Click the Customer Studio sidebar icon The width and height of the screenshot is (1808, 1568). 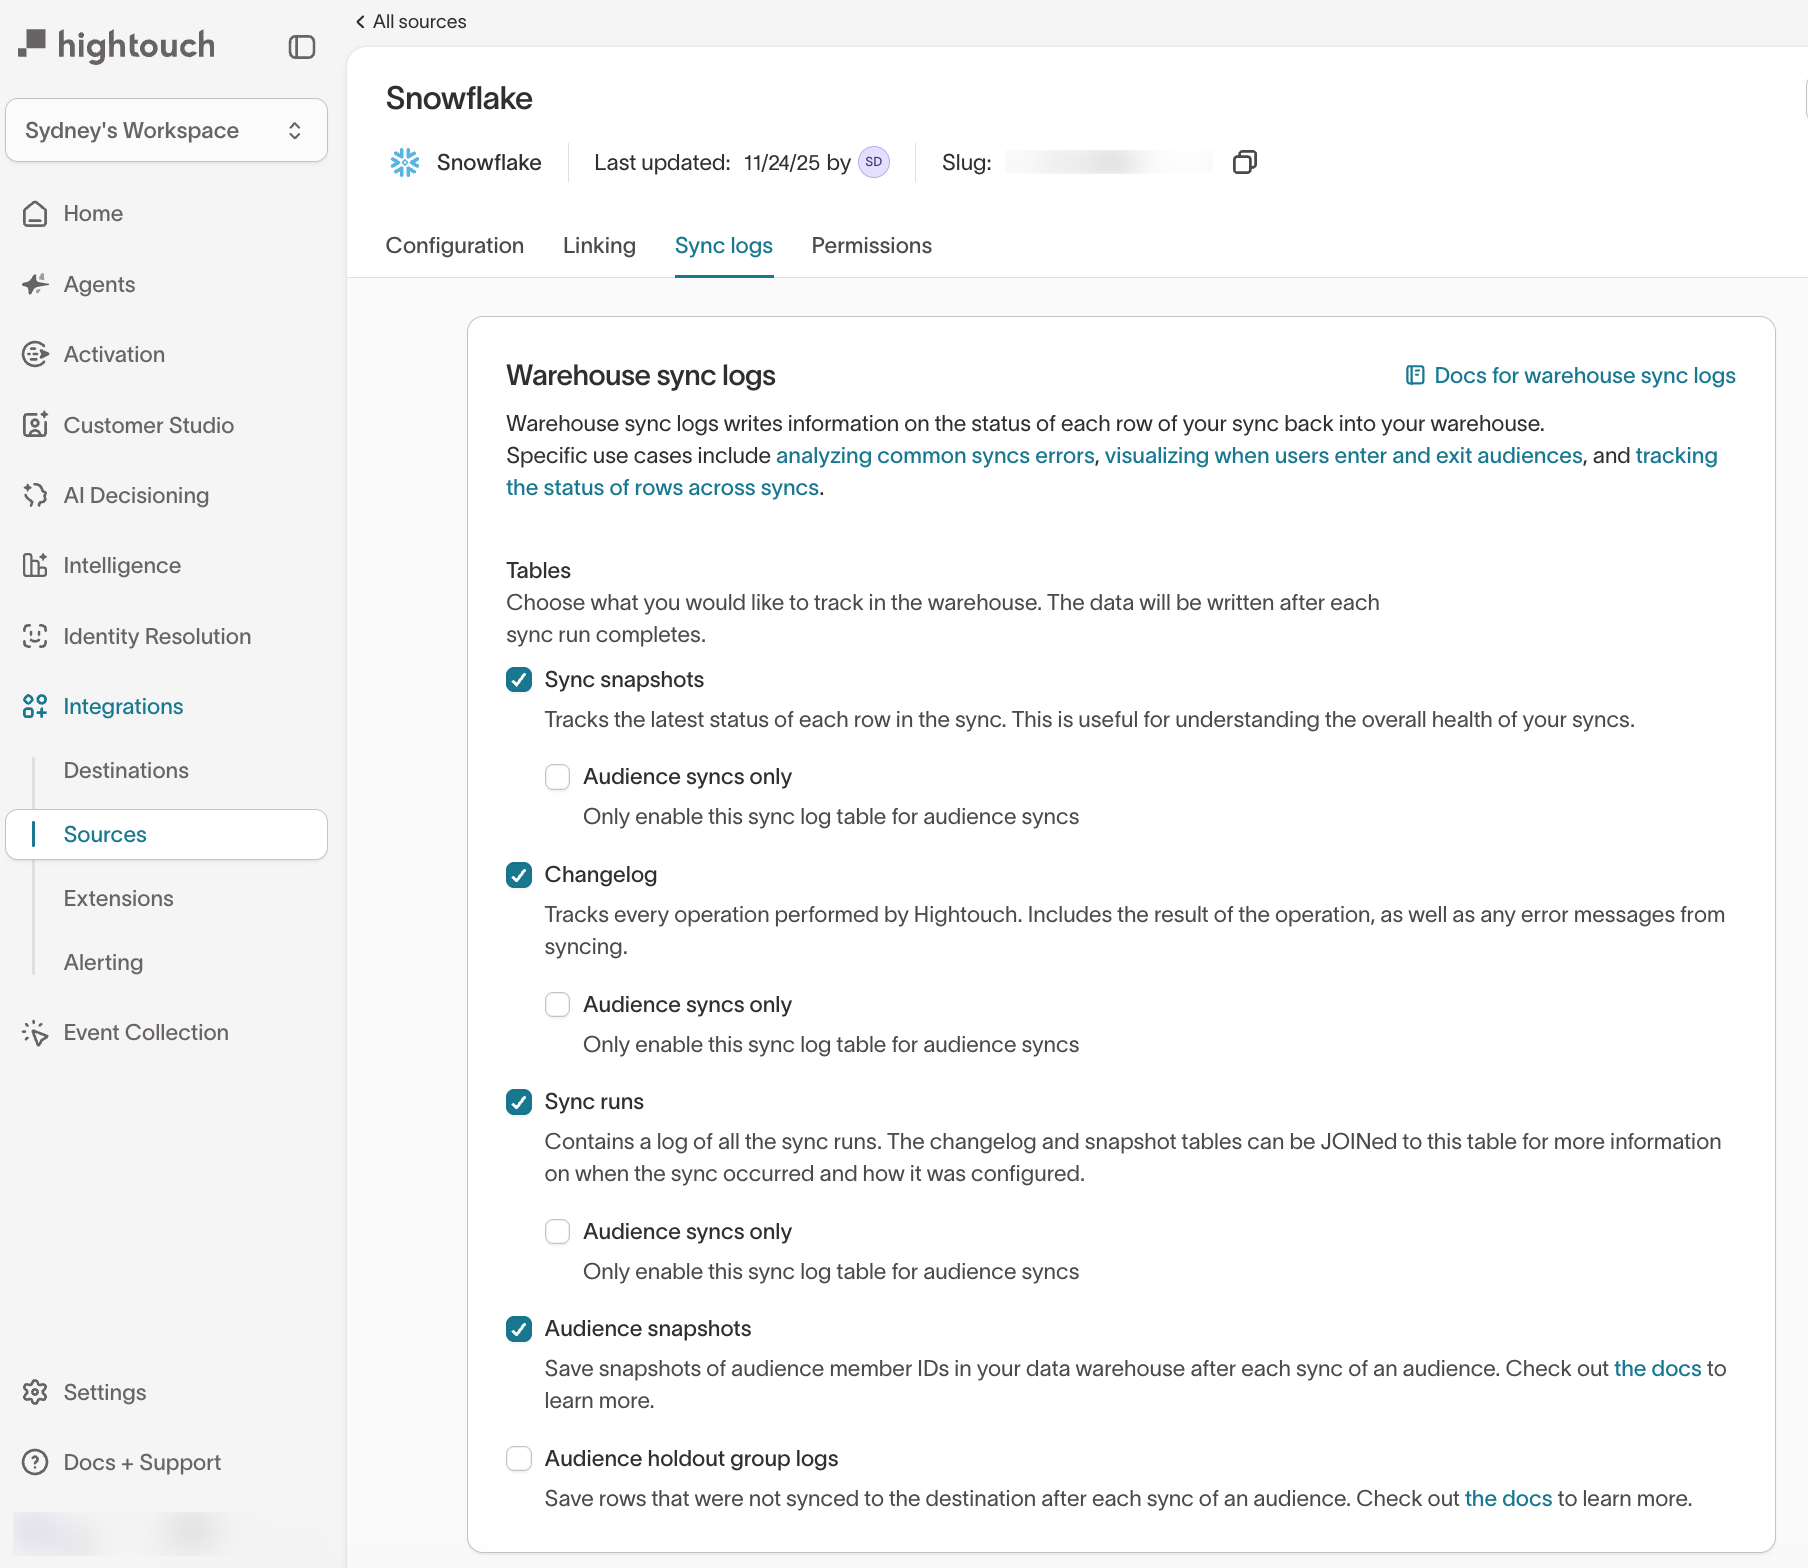[x=35, y=425]
